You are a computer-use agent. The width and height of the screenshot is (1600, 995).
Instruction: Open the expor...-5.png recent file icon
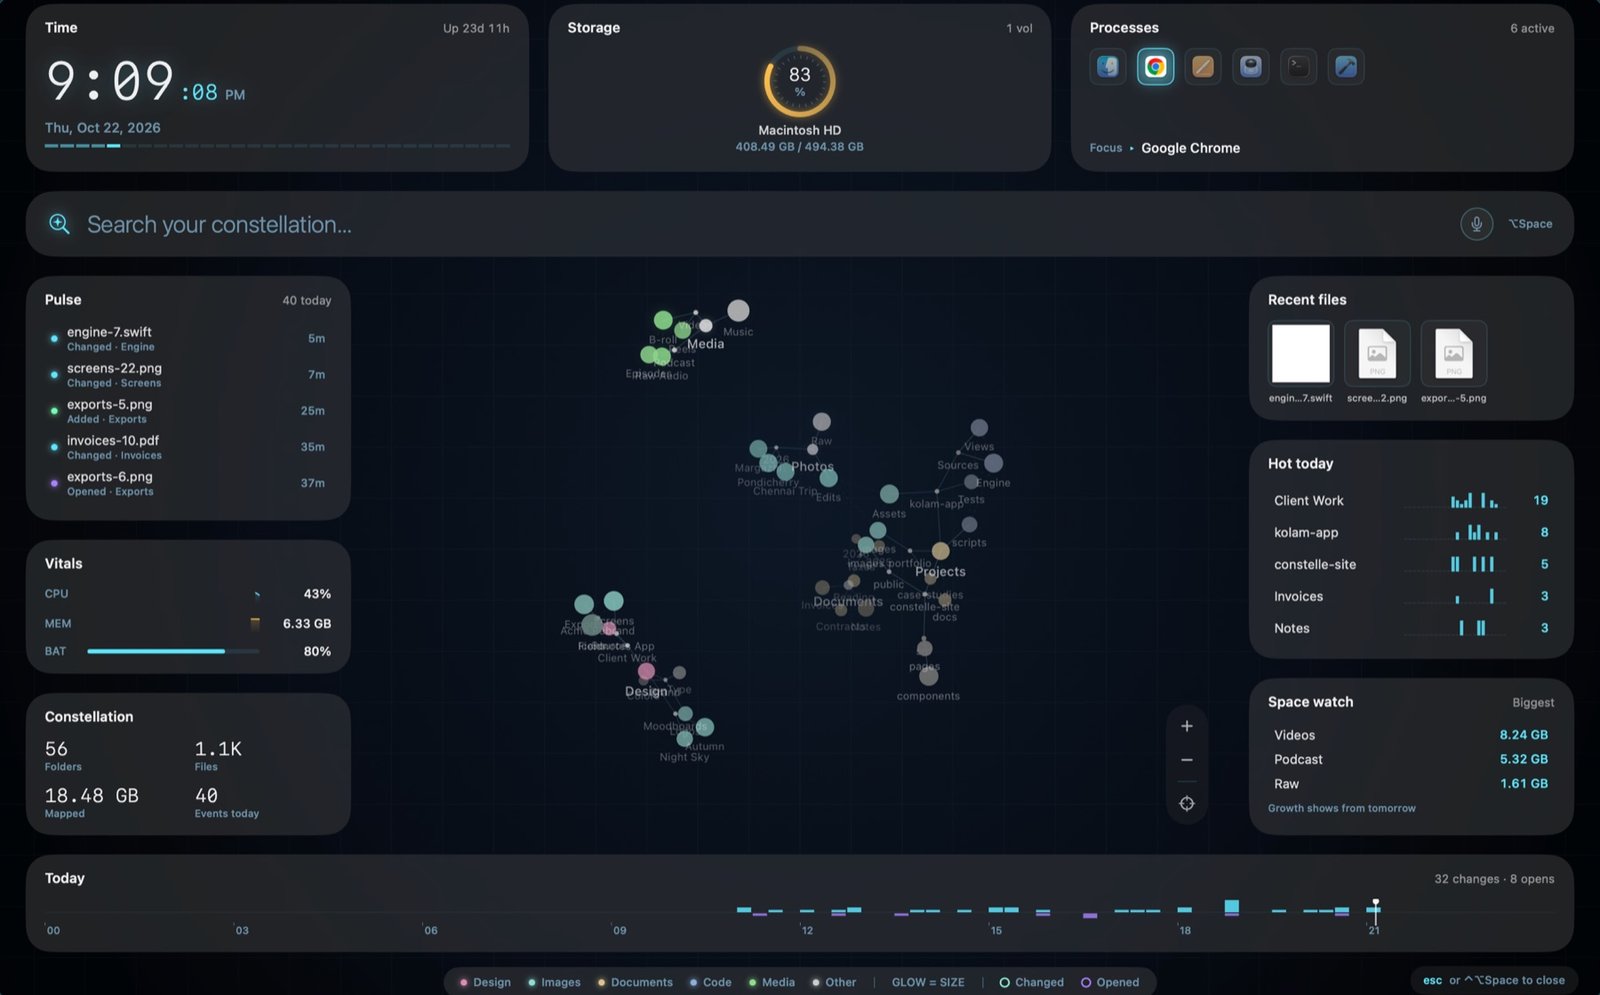(x=1453, y=353)
